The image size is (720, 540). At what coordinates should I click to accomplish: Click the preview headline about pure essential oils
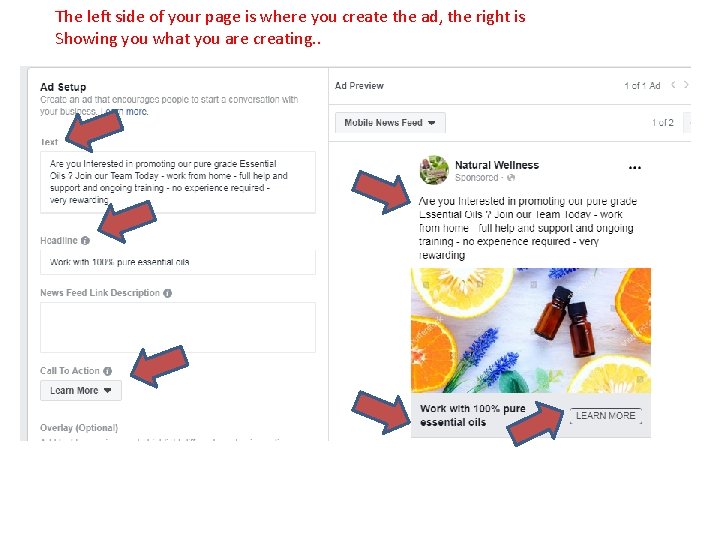(472, 415)
